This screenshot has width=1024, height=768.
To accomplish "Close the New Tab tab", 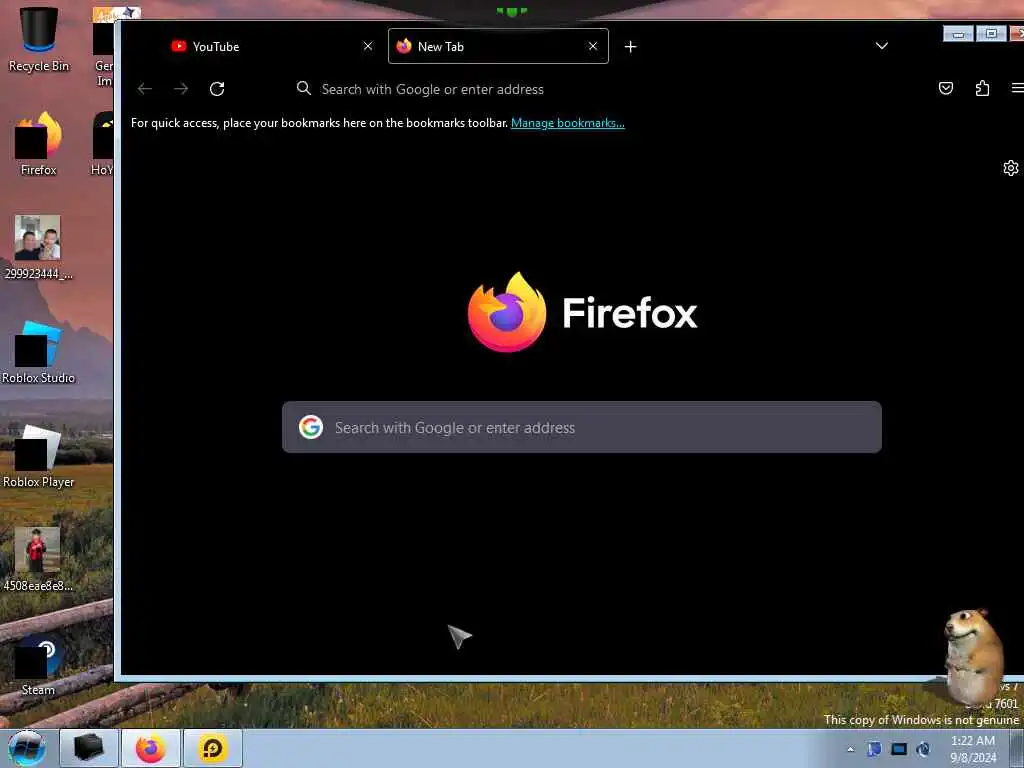I will (x=593, y=46).
